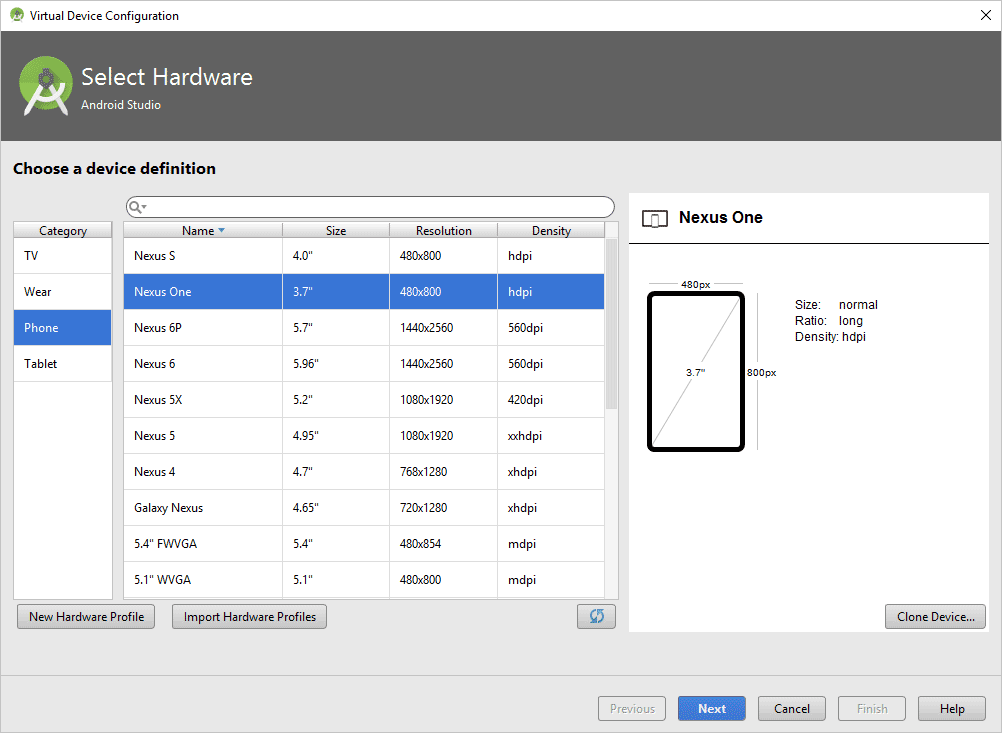
Task: Pick the Galaxy Nexus device
Action: click(363, 508)
